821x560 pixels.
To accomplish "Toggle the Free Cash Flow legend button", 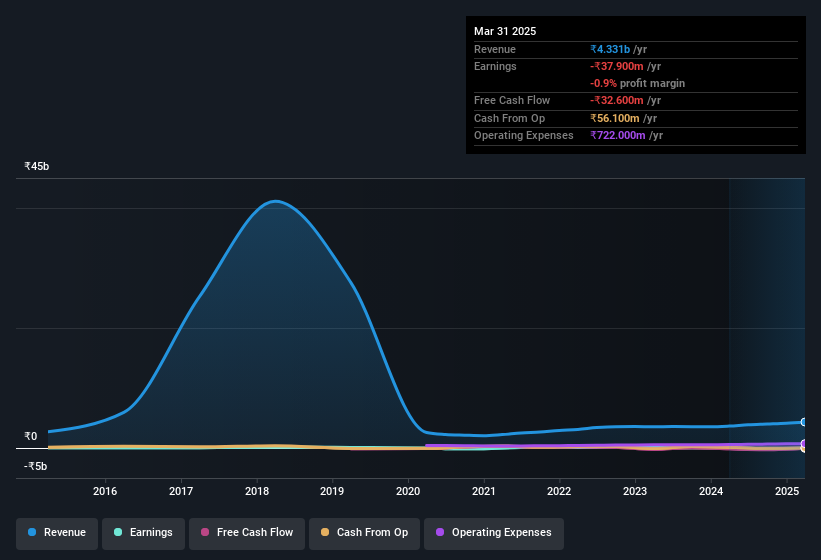I will (x=247, y=533).
